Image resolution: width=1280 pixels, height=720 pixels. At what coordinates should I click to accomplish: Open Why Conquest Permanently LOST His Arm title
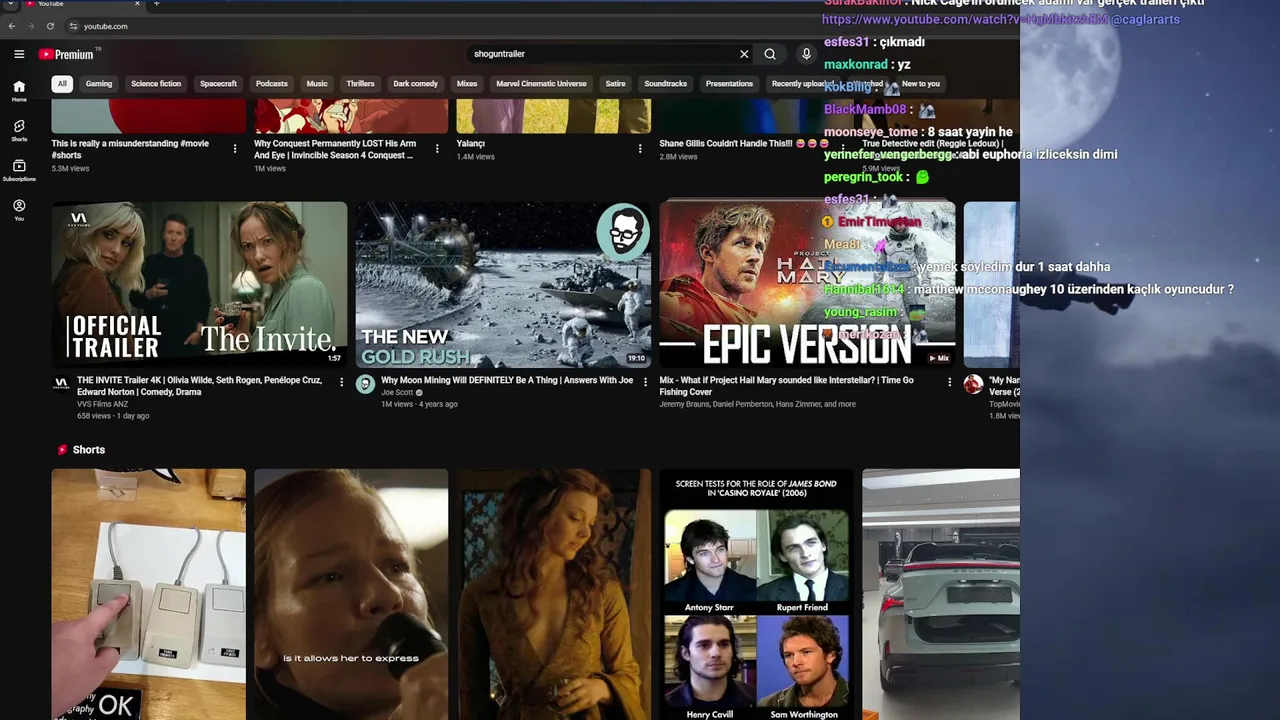[x=335, y=149]
